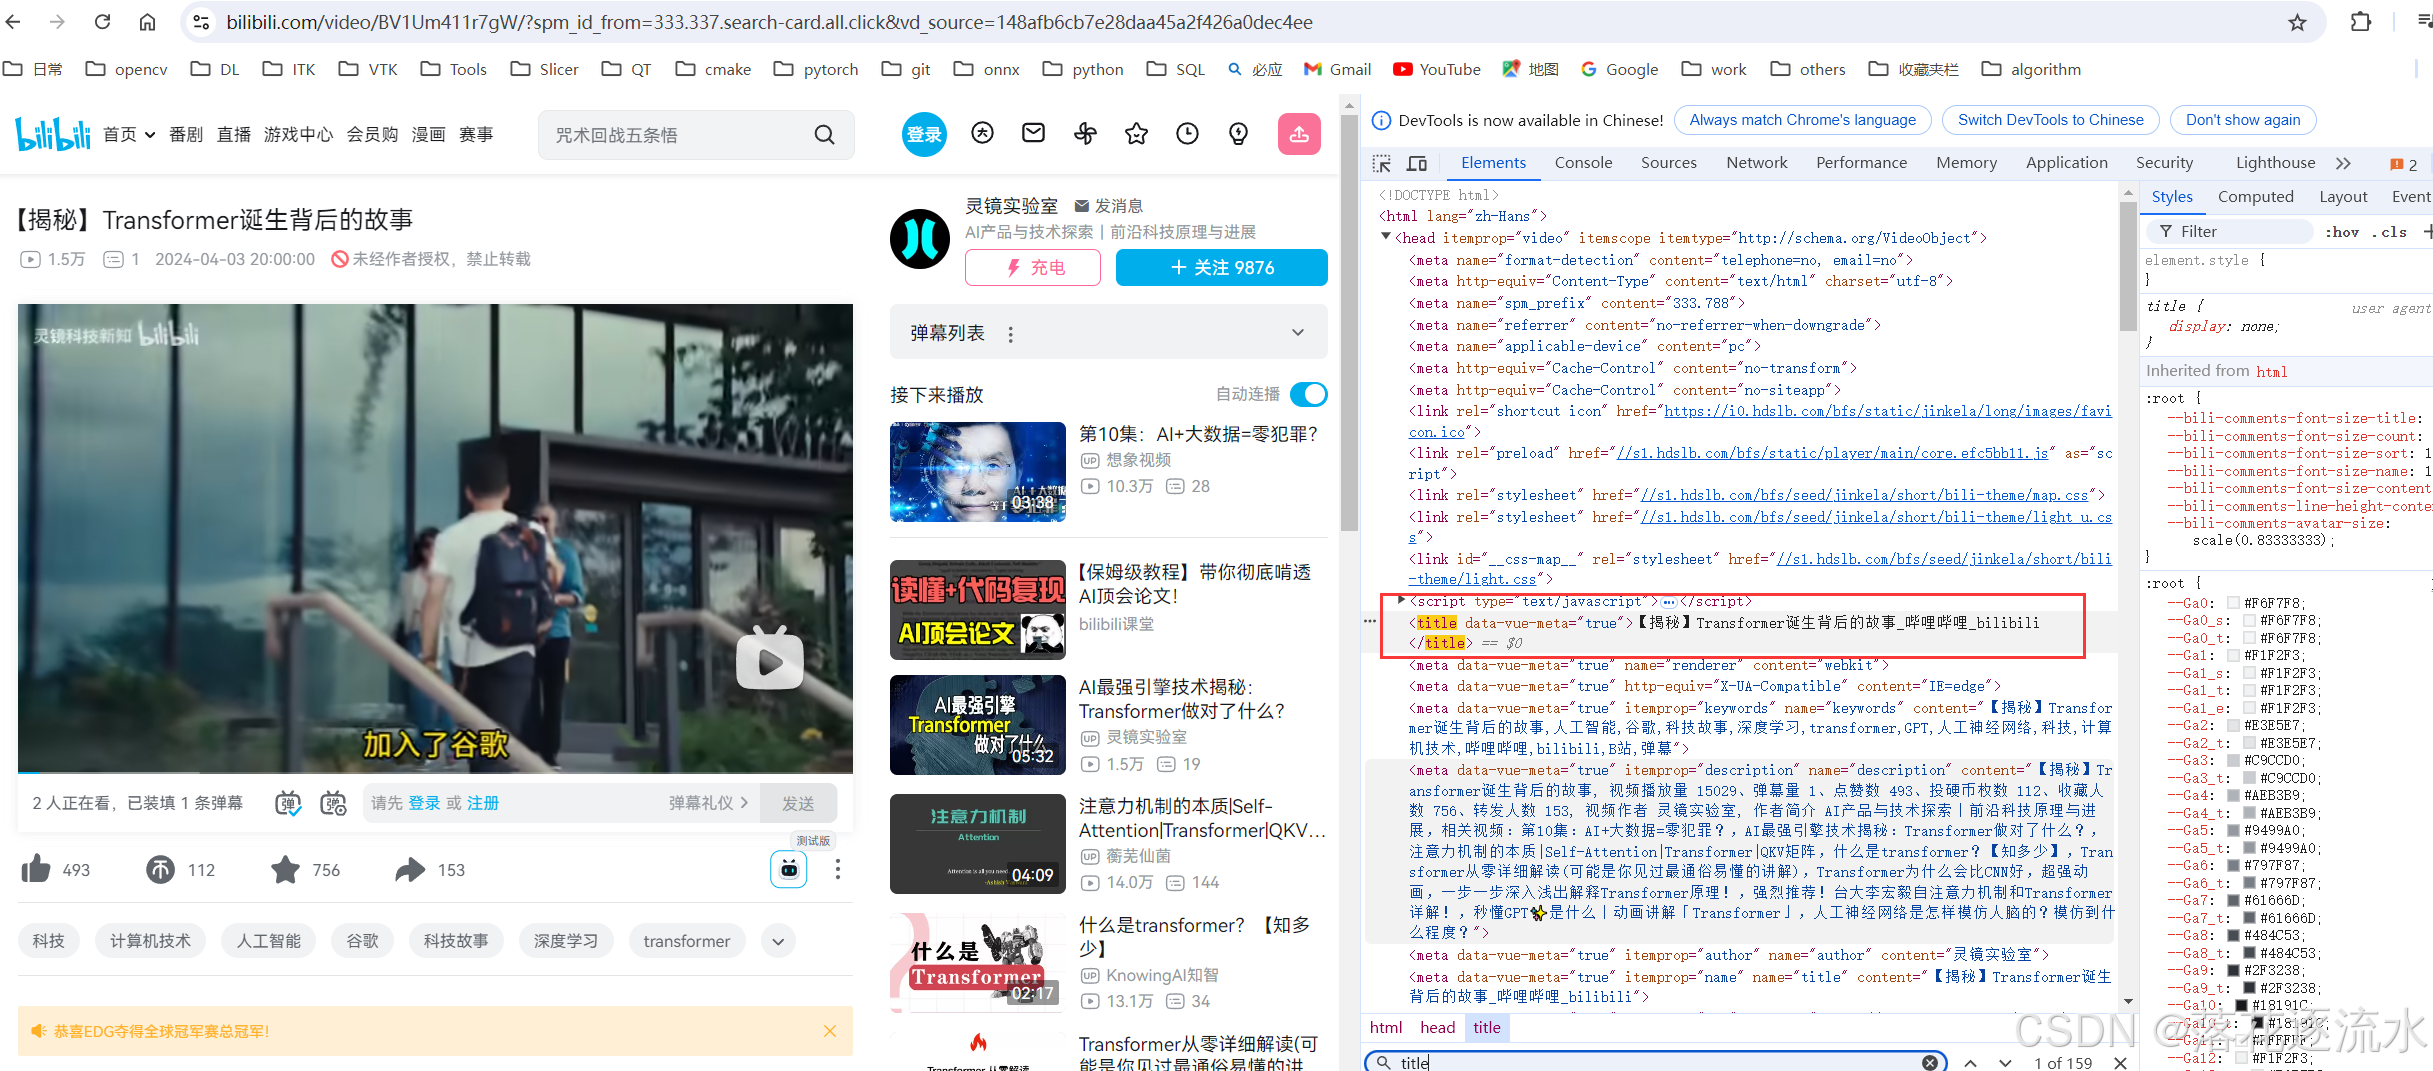Expand the danmaku list panel
This screenshot has height=1071, width=2433.
point(1298,332)
